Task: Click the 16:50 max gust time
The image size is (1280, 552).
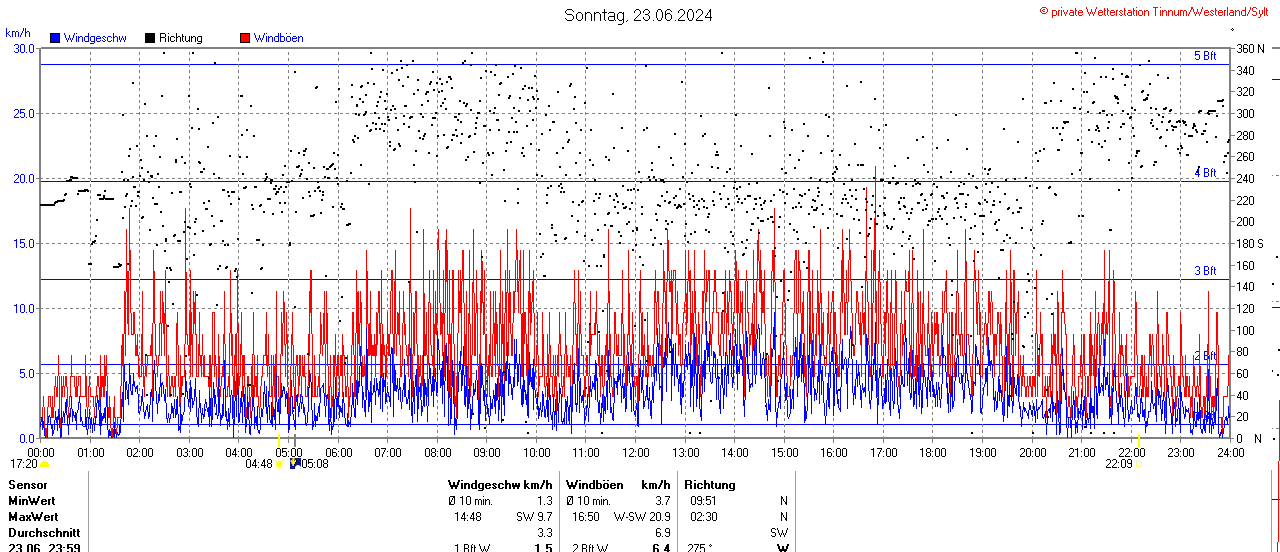Action: coord(586,517)
